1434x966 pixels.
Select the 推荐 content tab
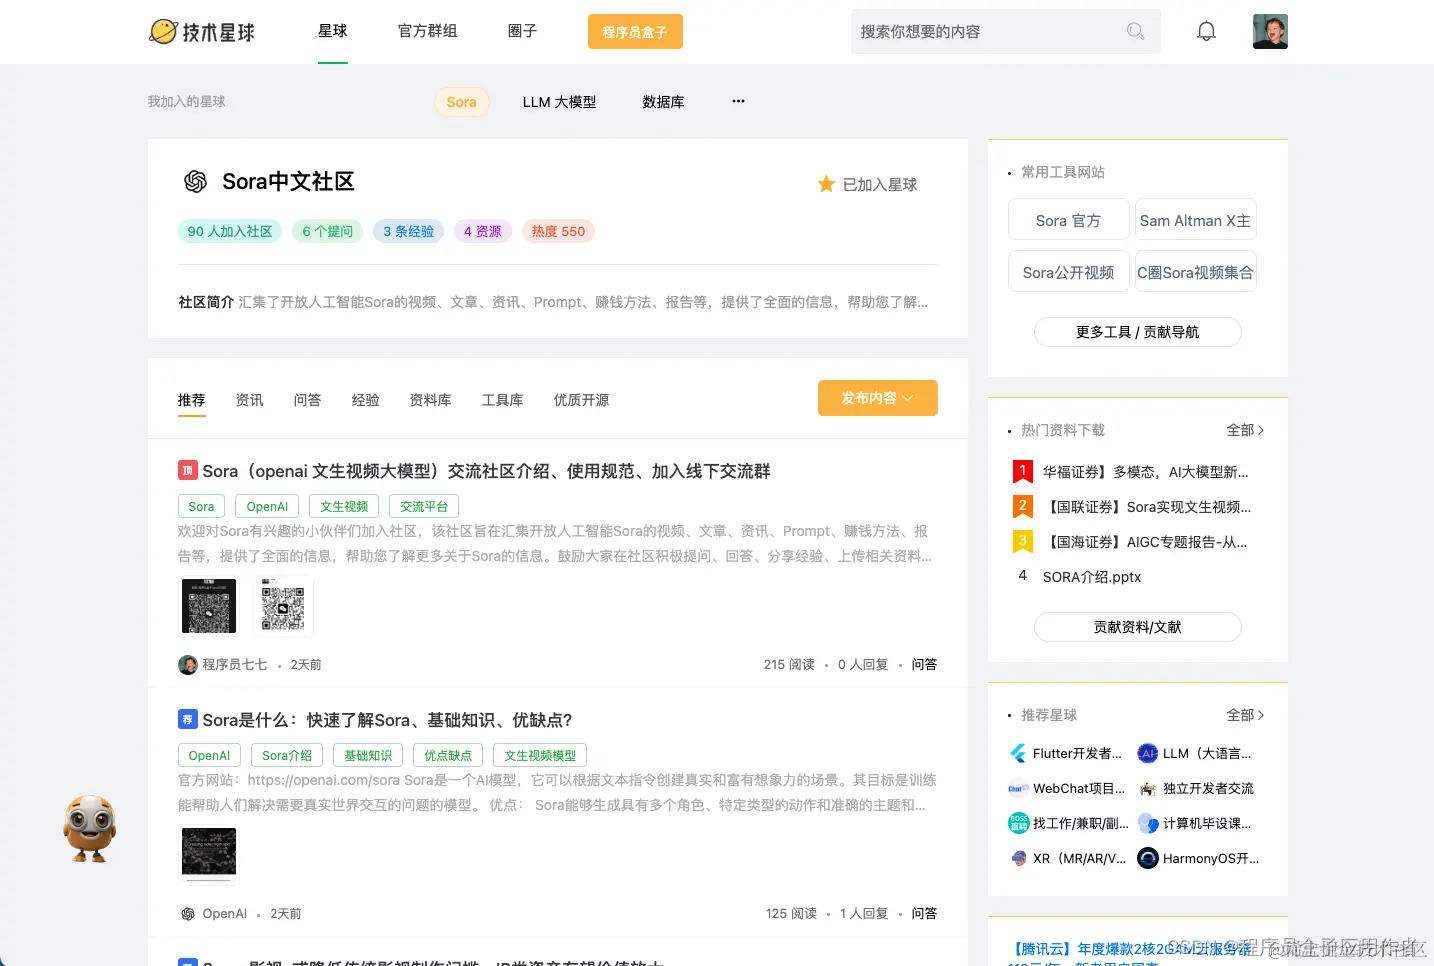(192, 400)
